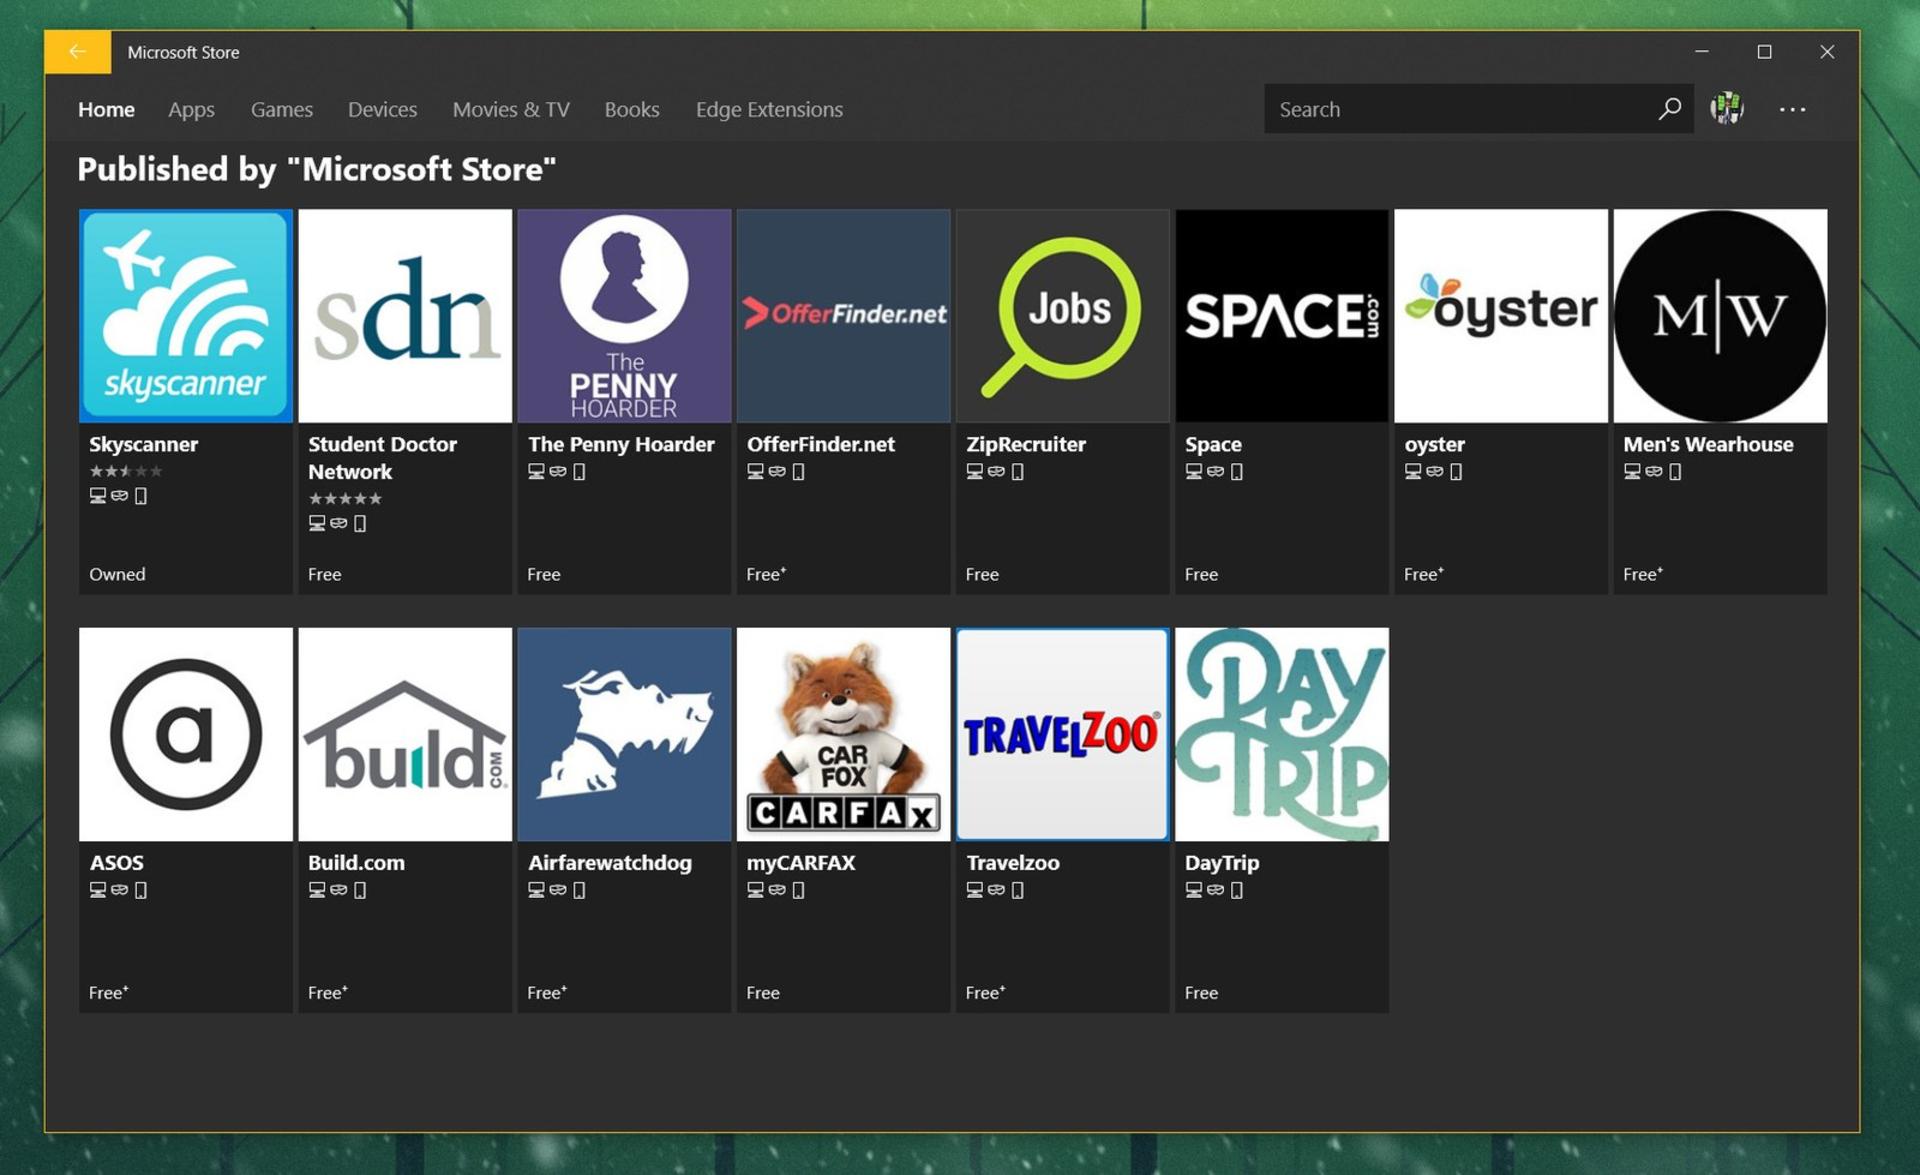The width and height of the screenshot is (1920, 1175).
Task: Click the Published by "Microsoft Store" heading
Action: (x=316, y=169)
